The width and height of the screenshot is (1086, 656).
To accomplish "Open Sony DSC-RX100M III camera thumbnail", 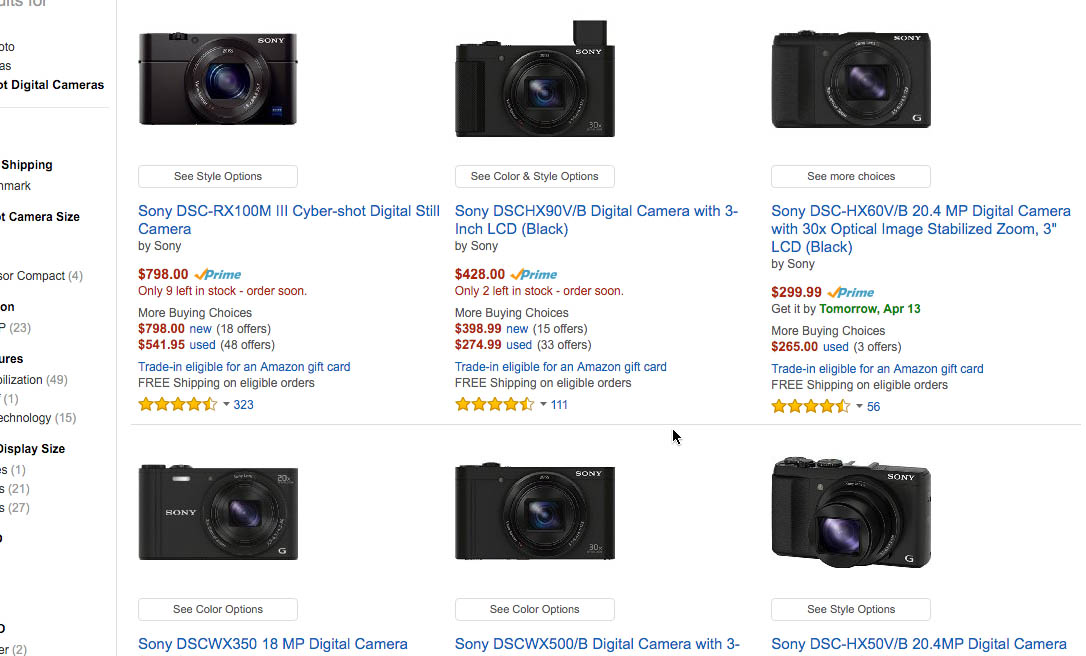I will (218, 80).
